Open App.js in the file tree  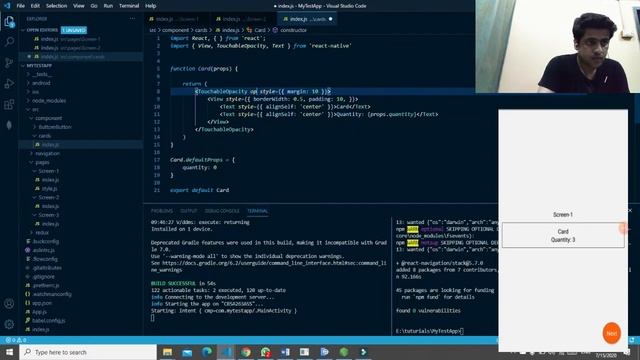coord(39,312)
